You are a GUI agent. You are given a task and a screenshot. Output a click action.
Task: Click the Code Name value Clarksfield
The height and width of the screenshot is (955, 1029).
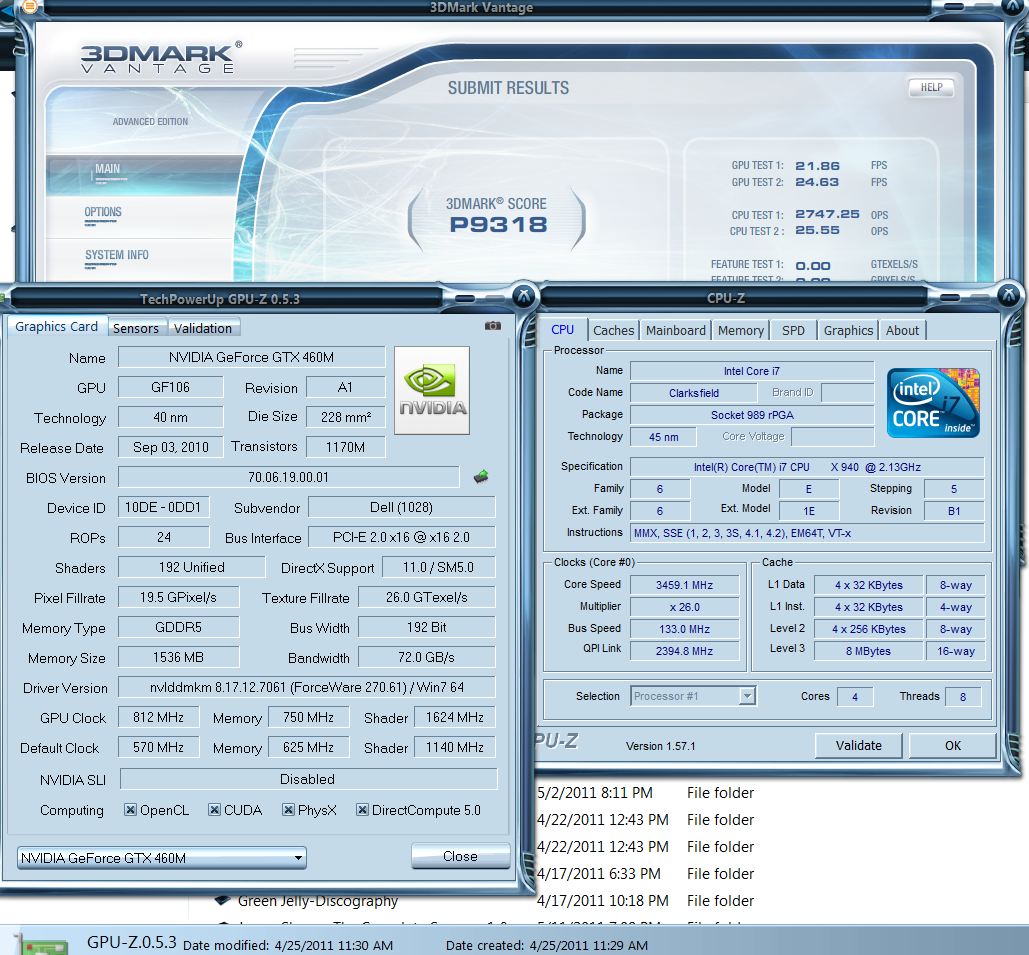pos(694,393)
